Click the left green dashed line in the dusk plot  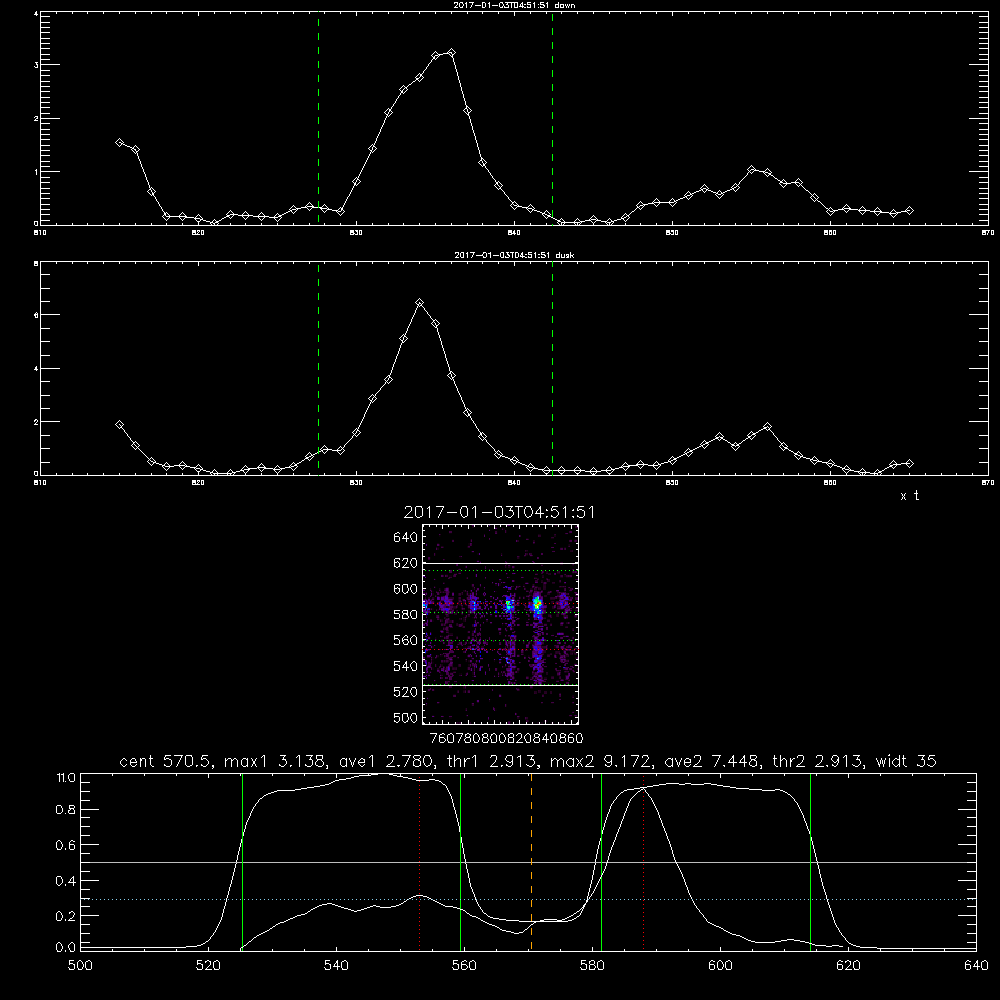[318, 368]
